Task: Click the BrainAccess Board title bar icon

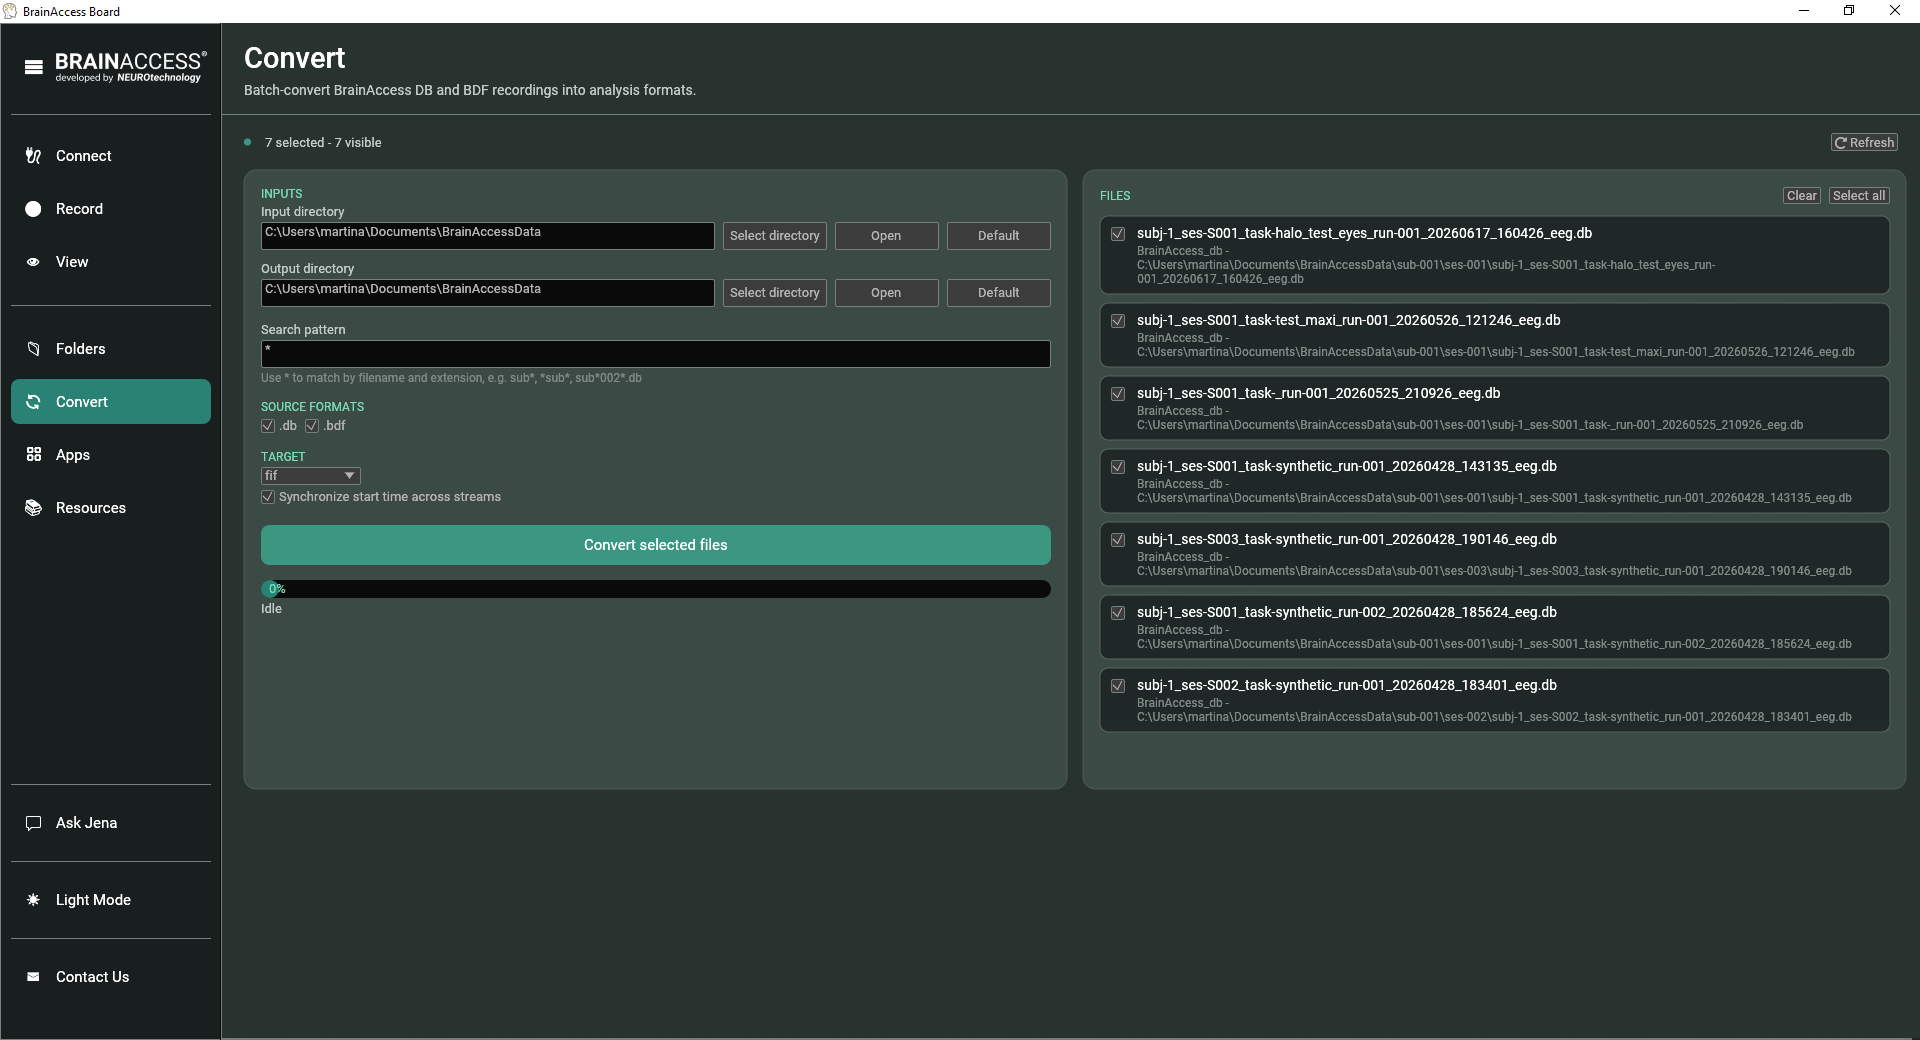Action: click(x=10, y=11)
